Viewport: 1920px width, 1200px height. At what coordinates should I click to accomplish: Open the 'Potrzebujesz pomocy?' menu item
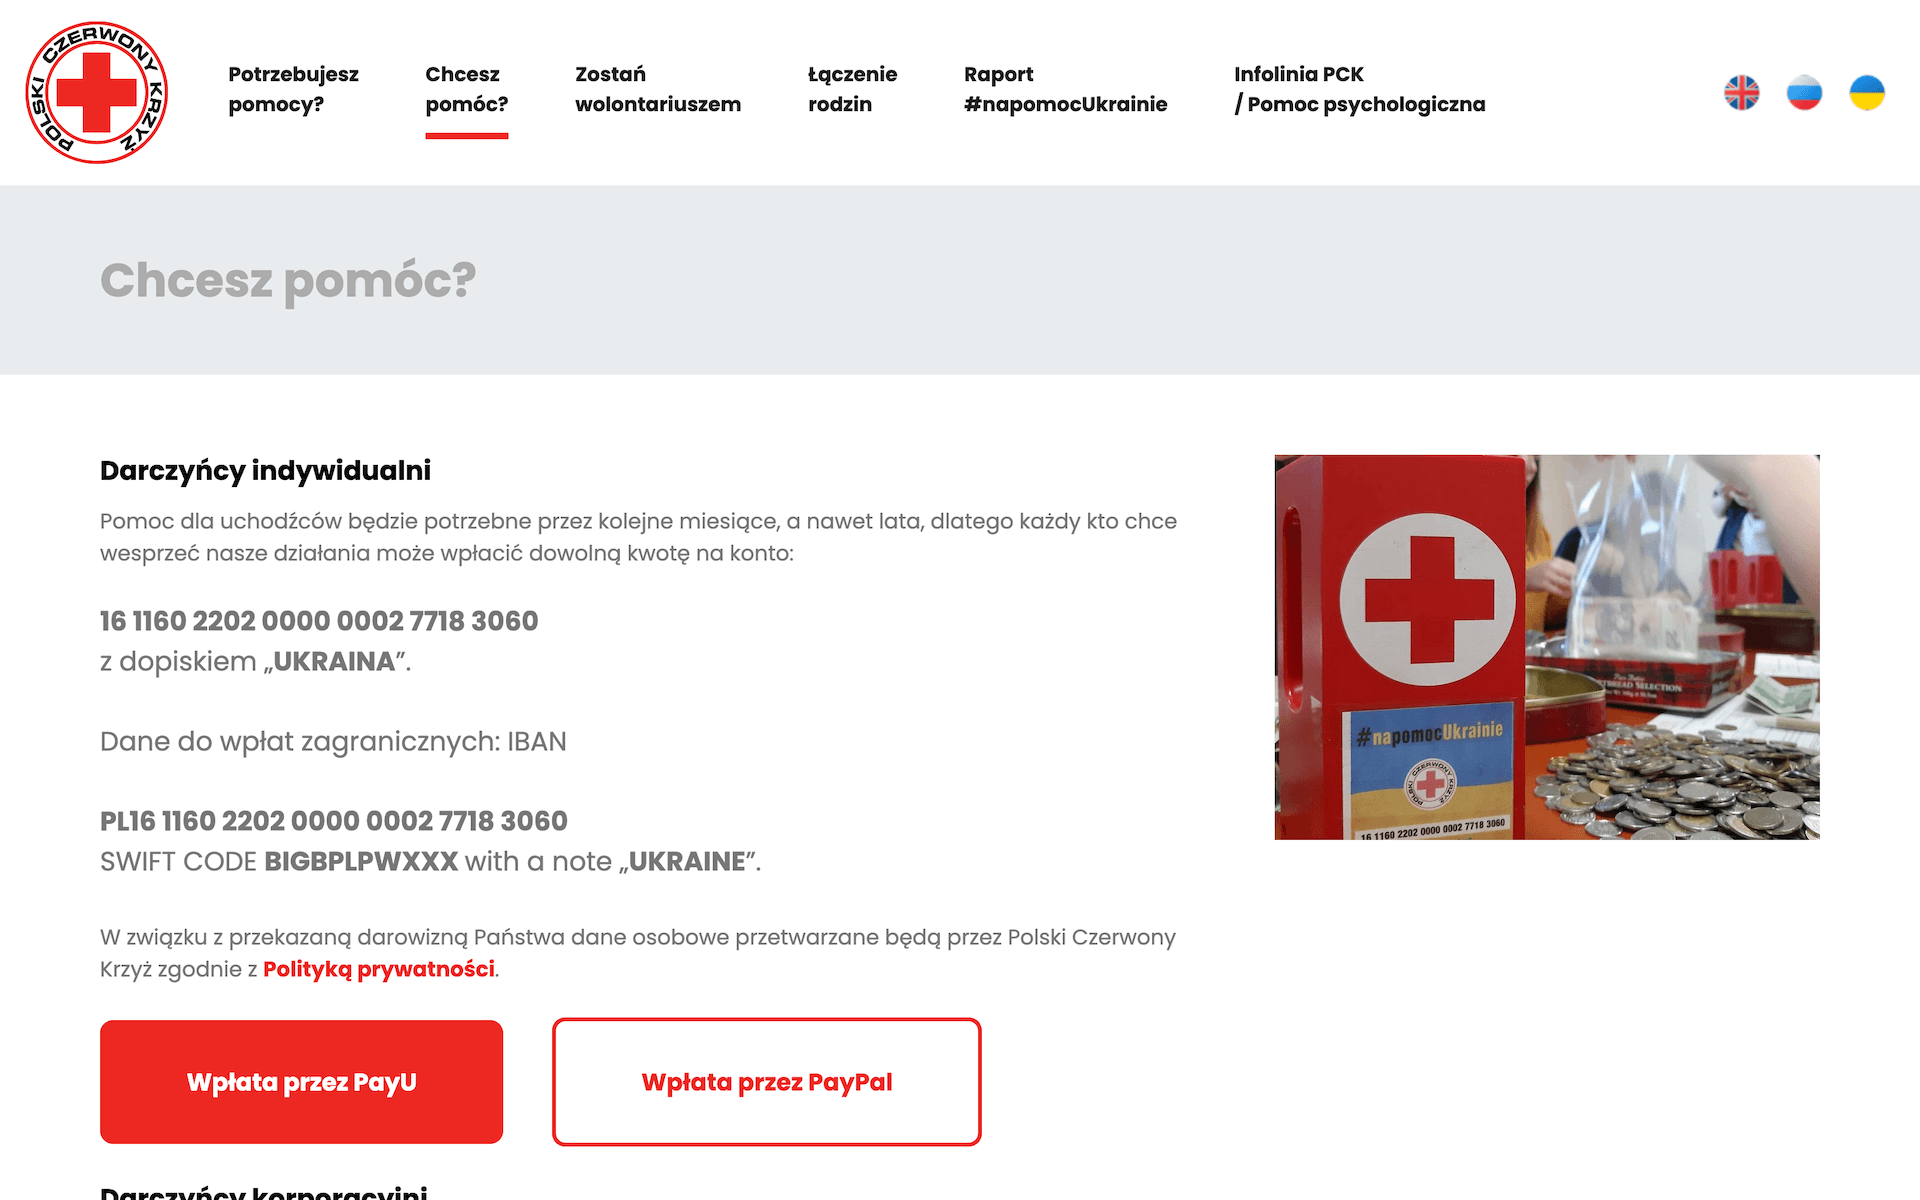(x=293, y=89)
